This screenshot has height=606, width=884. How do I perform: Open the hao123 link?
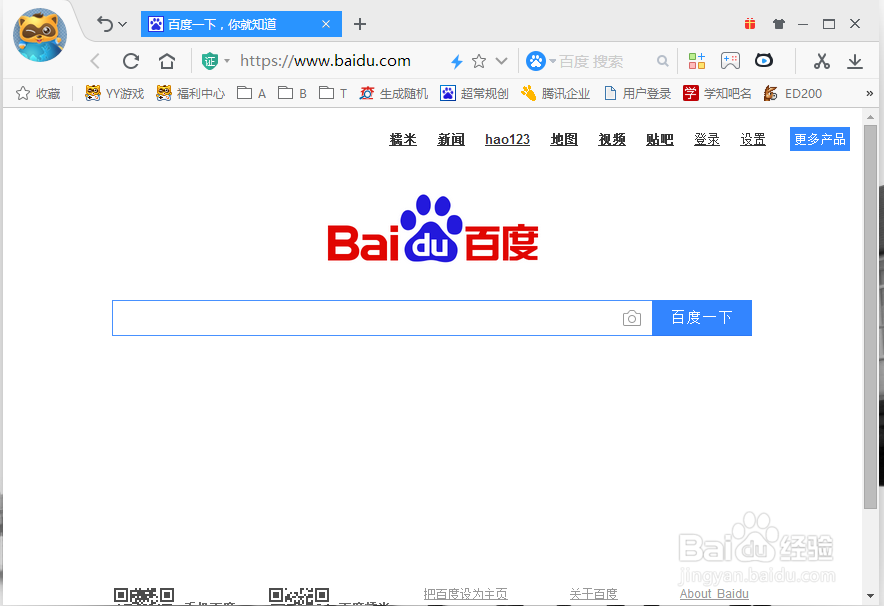click(507, 139)
